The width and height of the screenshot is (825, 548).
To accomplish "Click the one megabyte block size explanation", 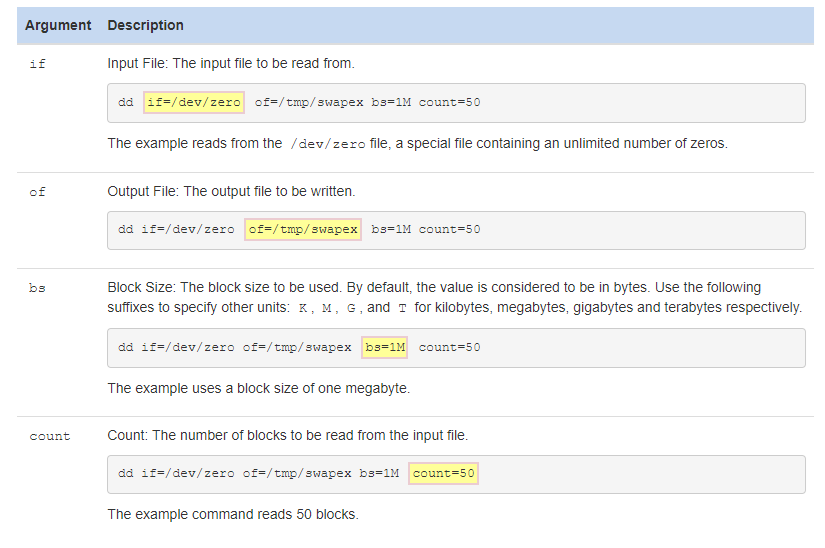I will click(259, 388).
